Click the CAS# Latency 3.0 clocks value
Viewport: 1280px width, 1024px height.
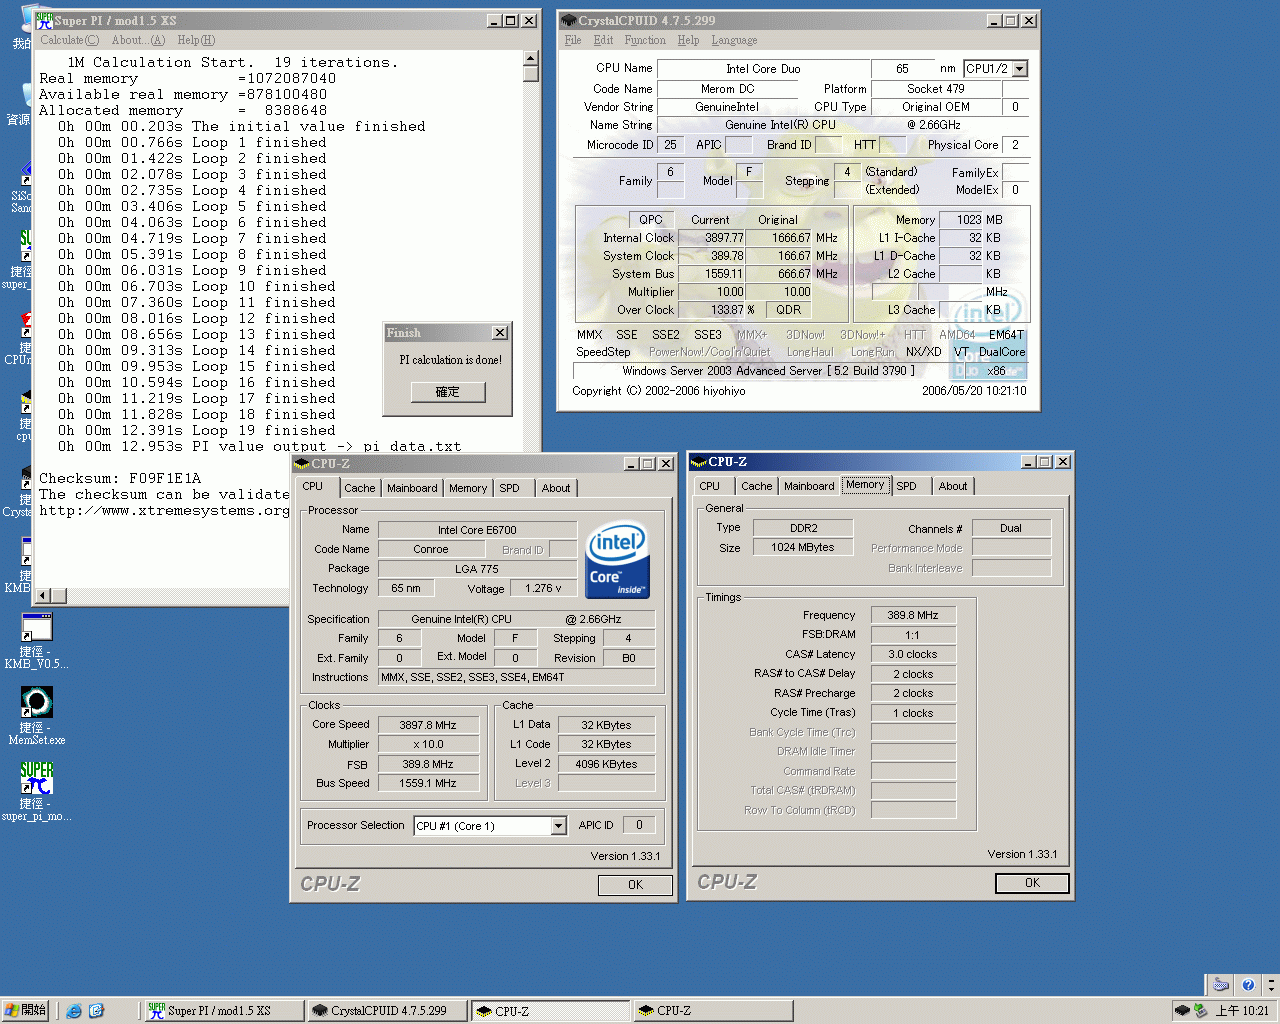click(913, 654)
